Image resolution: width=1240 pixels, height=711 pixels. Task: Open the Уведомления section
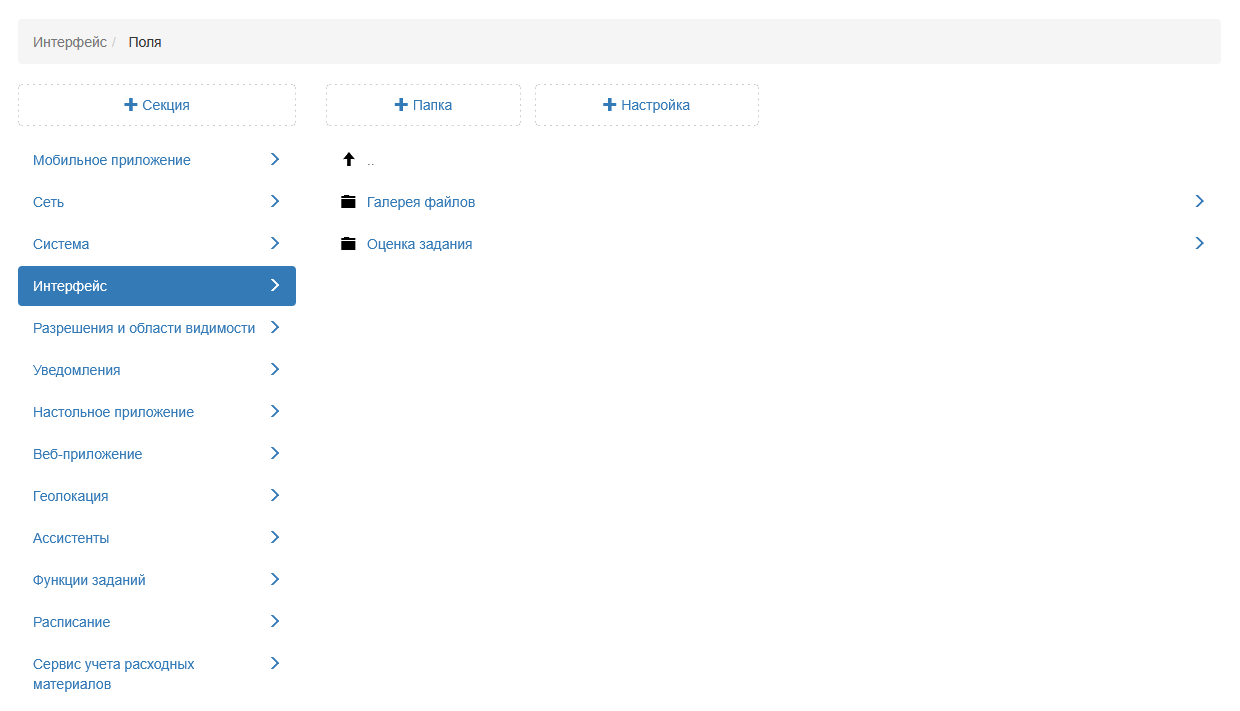click(x=77, y=370)
